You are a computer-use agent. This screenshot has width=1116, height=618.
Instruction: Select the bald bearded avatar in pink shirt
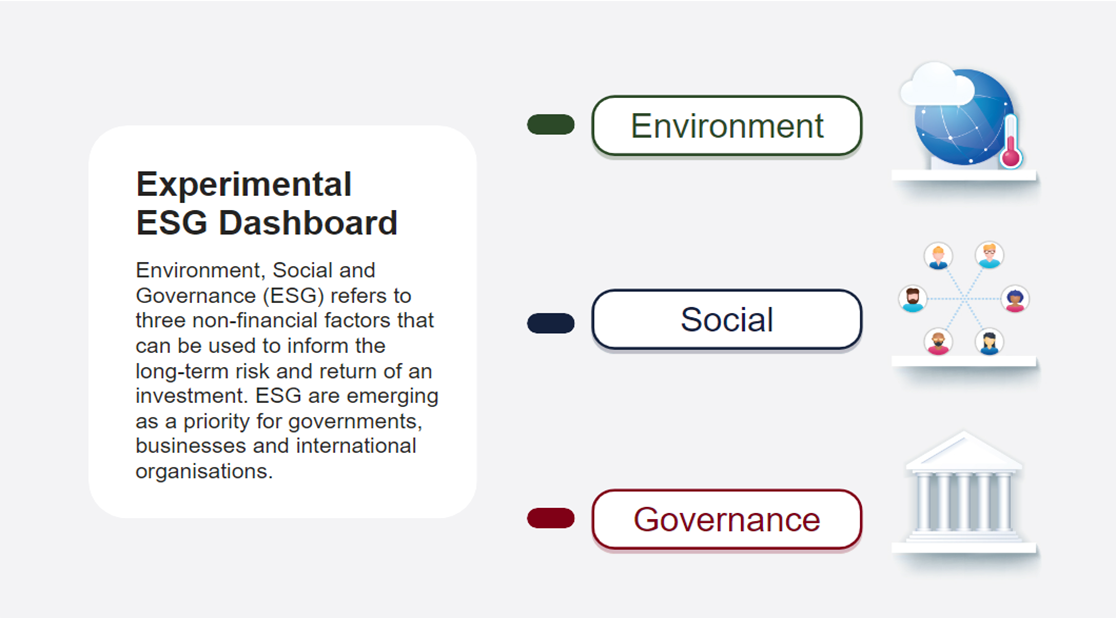pos(938,342)
